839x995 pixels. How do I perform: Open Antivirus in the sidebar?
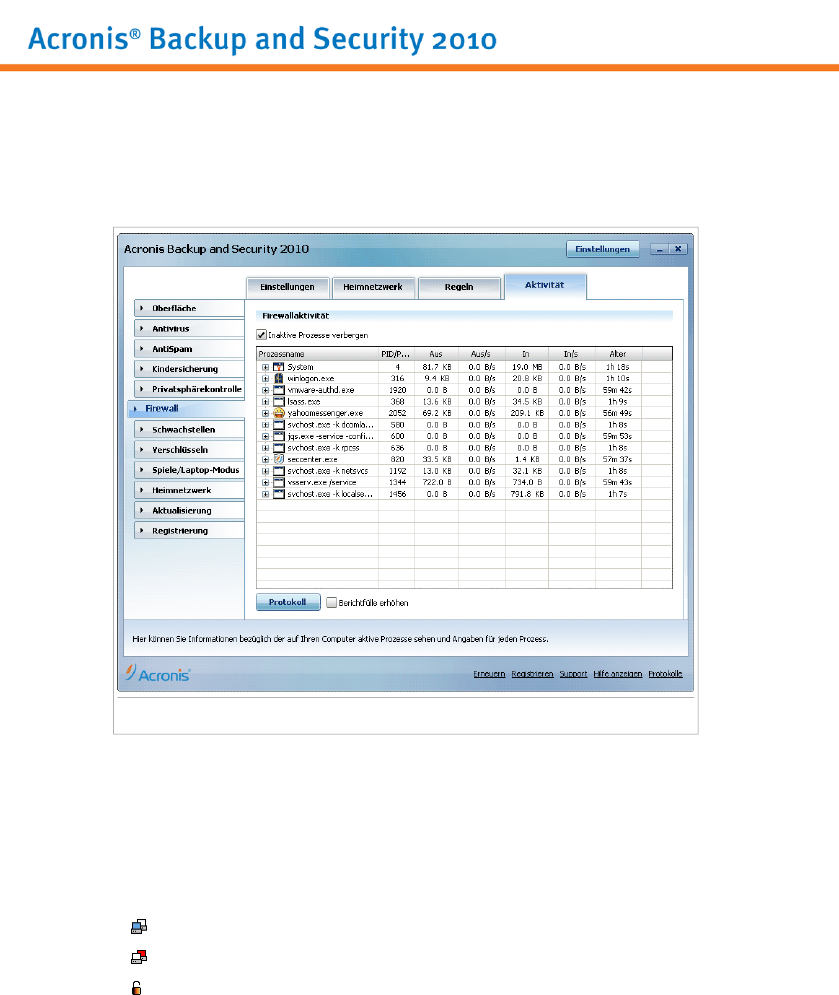[189, 328]
